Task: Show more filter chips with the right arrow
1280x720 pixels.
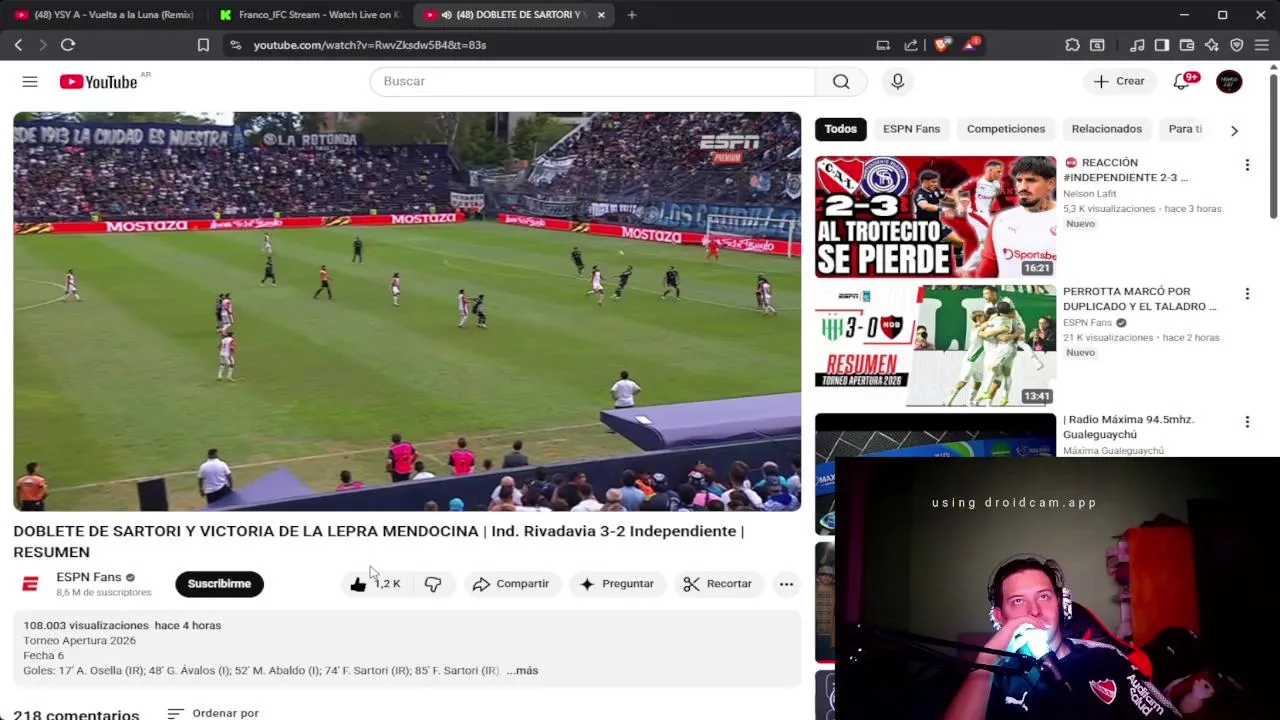Action: (1234, 130)
